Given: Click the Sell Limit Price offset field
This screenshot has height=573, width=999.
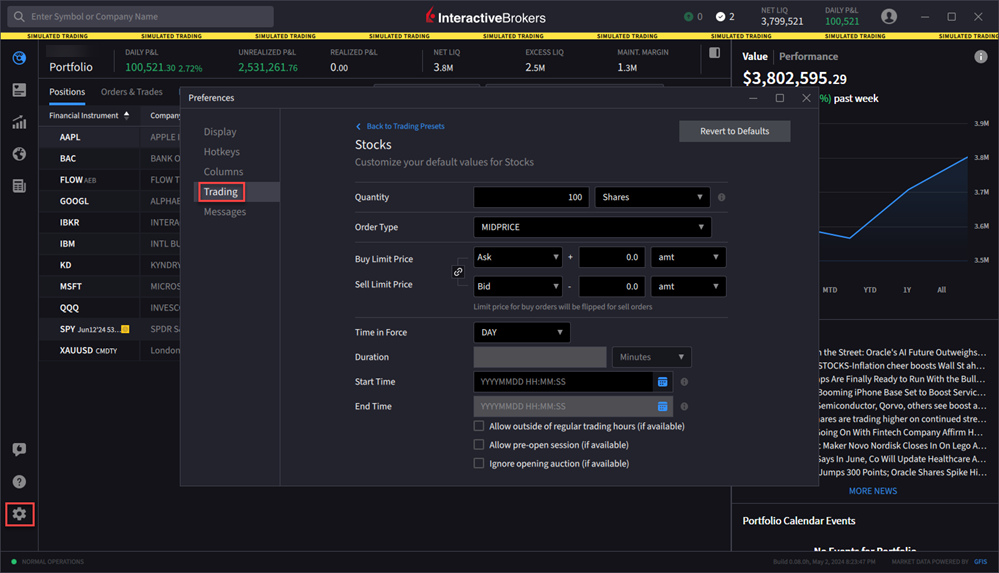Looking at the screenshot, I should [612, 286].
